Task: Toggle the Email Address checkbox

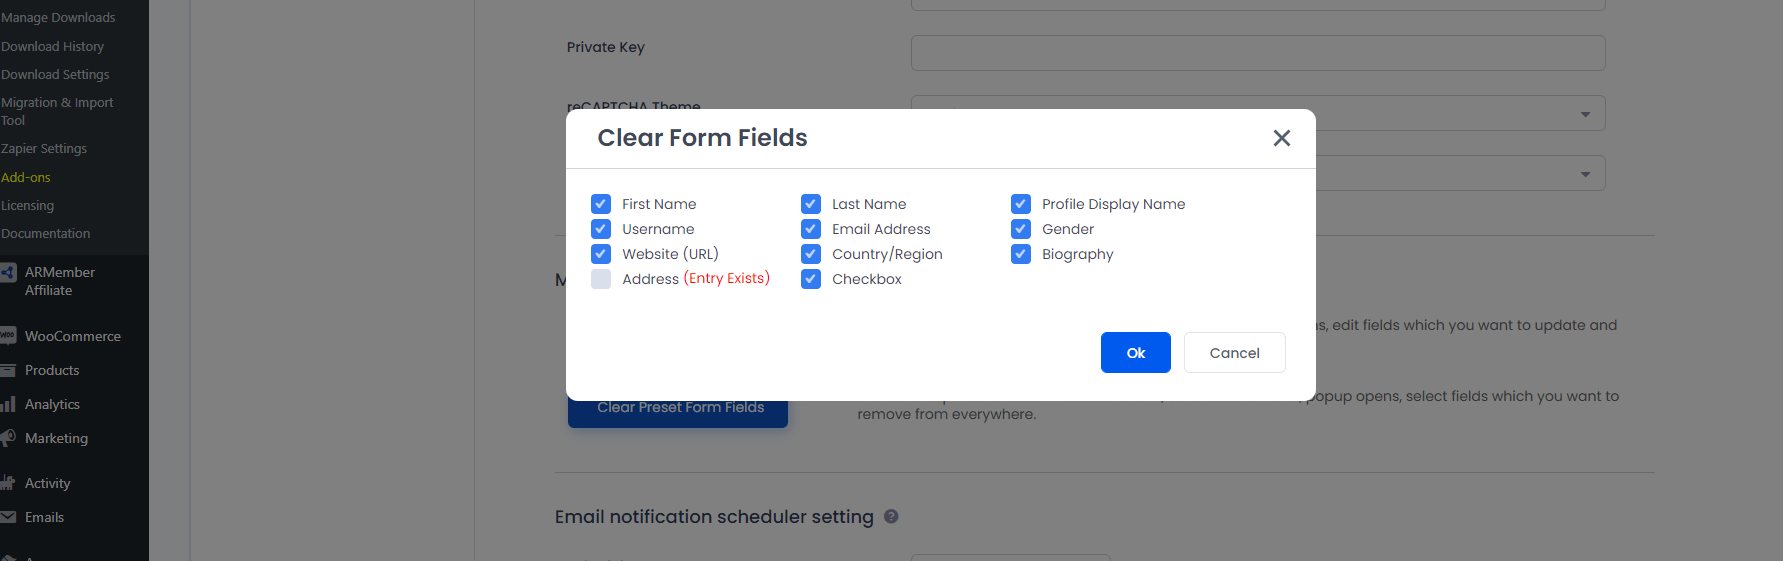Action: (x=811, y=229)
